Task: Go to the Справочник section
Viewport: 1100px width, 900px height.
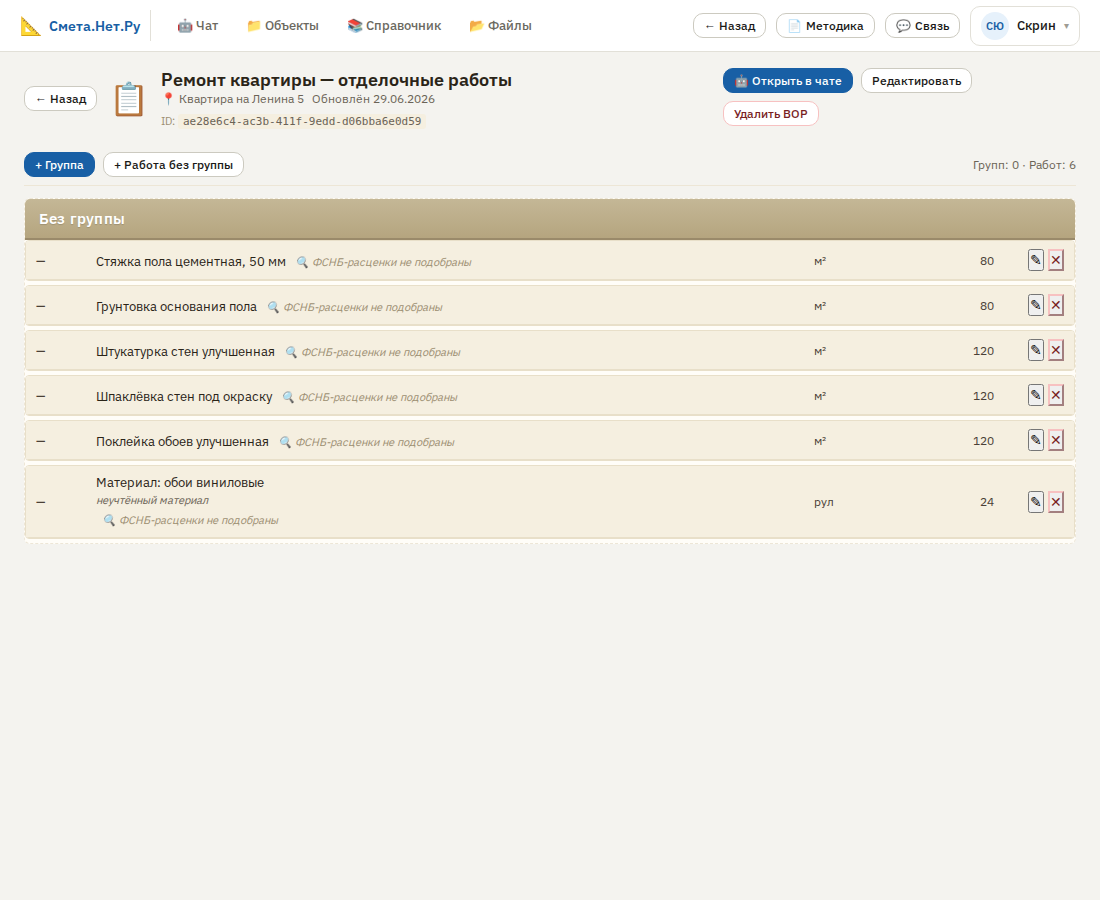Action: coord(394,26)
